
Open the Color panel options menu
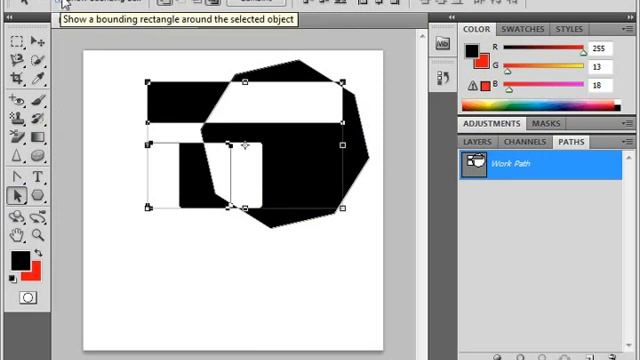tap(627, 29)
